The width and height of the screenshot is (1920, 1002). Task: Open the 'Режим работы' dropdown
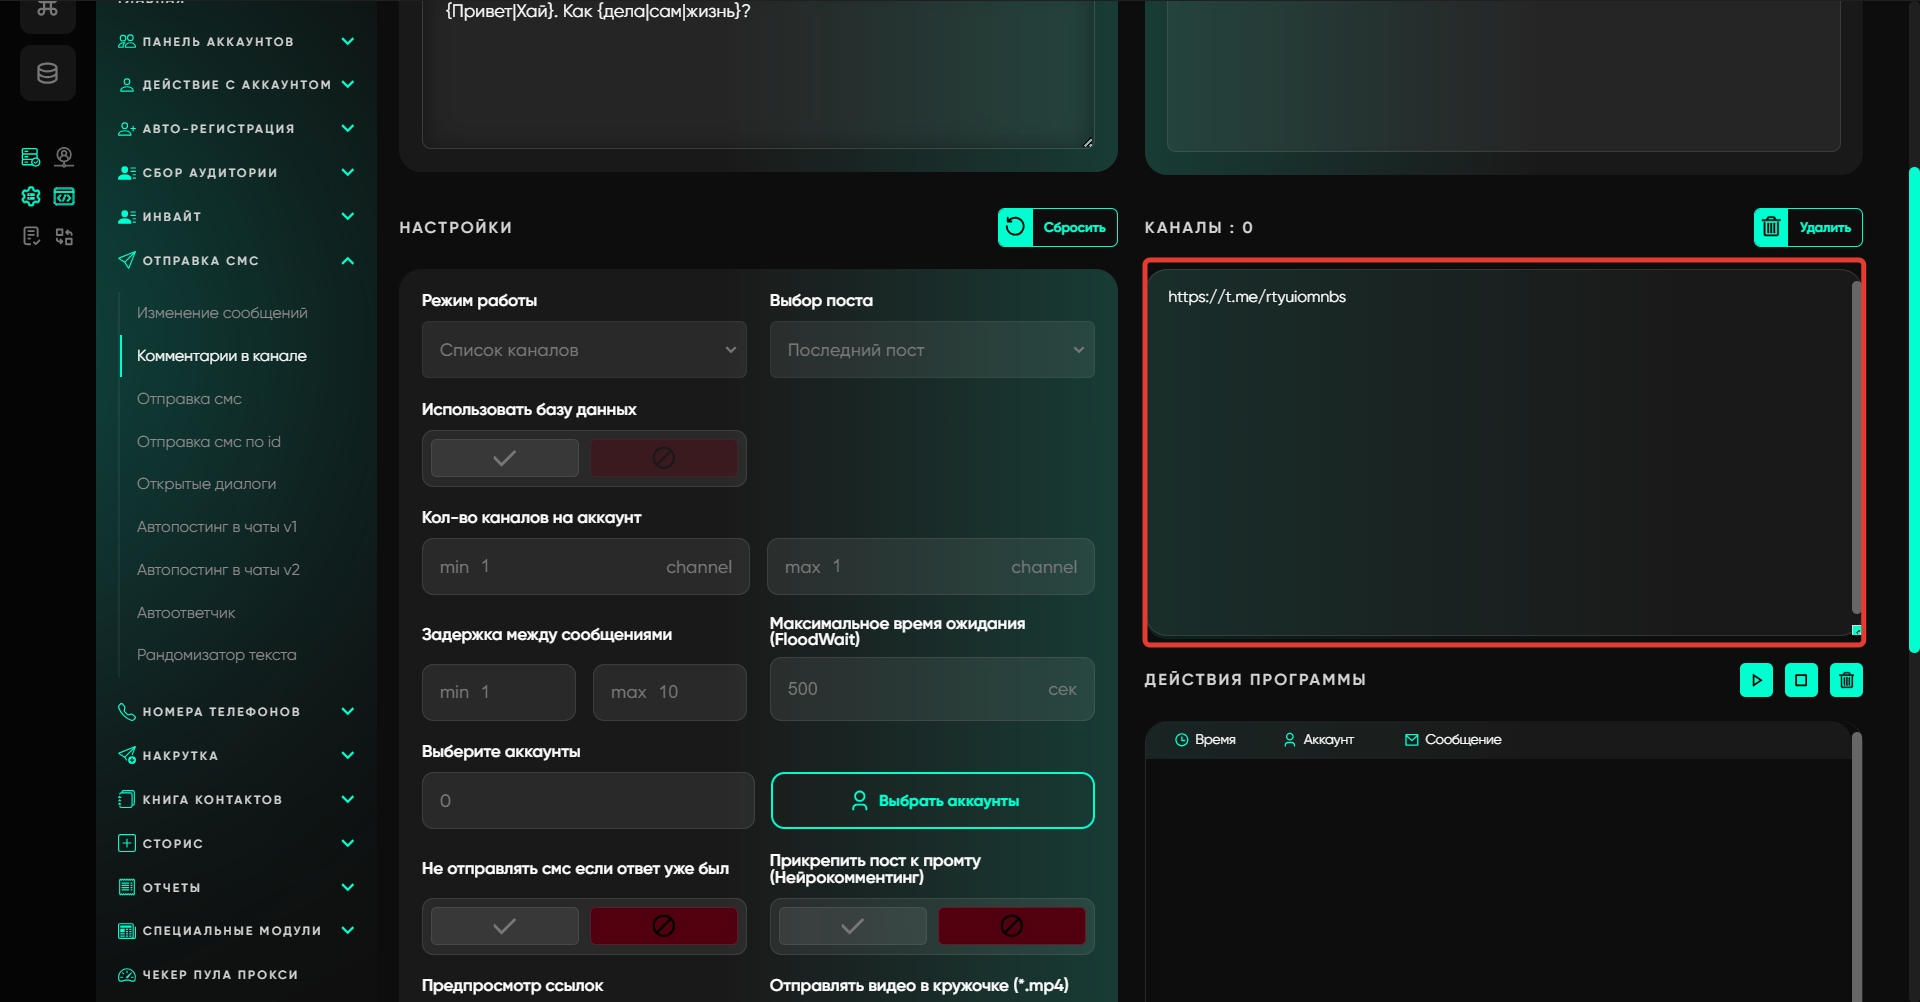coord(584,350)
